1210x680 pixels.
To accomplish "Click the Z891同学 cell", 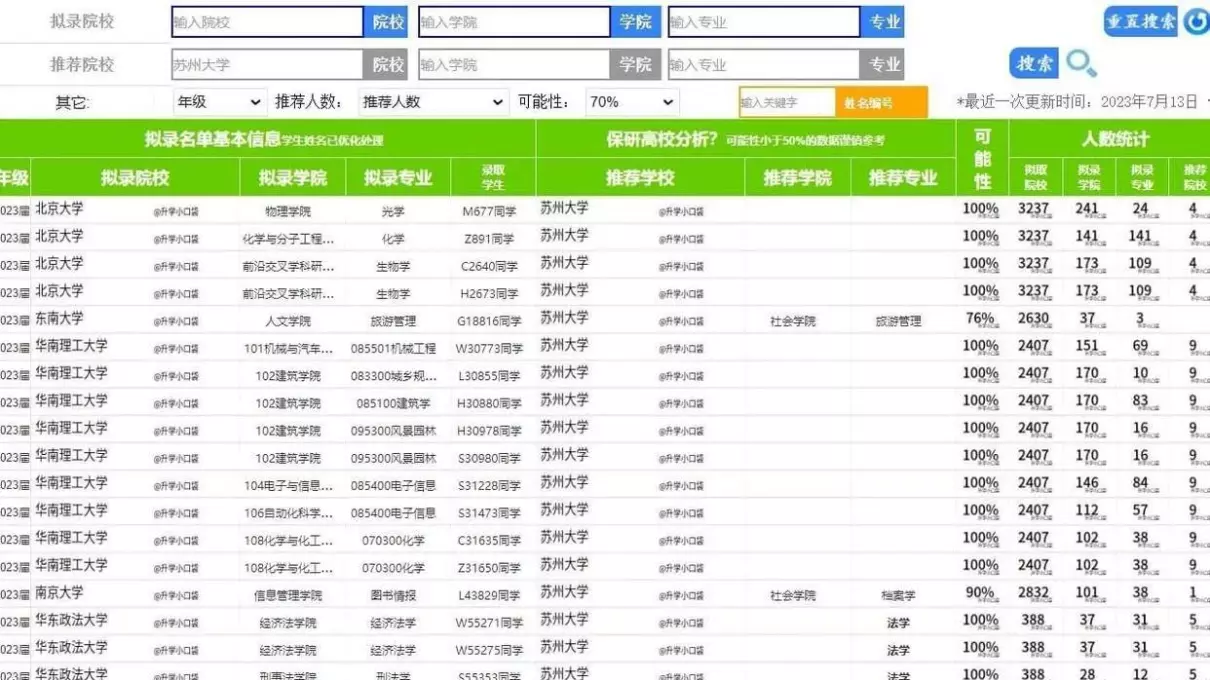I will (490, 240).
